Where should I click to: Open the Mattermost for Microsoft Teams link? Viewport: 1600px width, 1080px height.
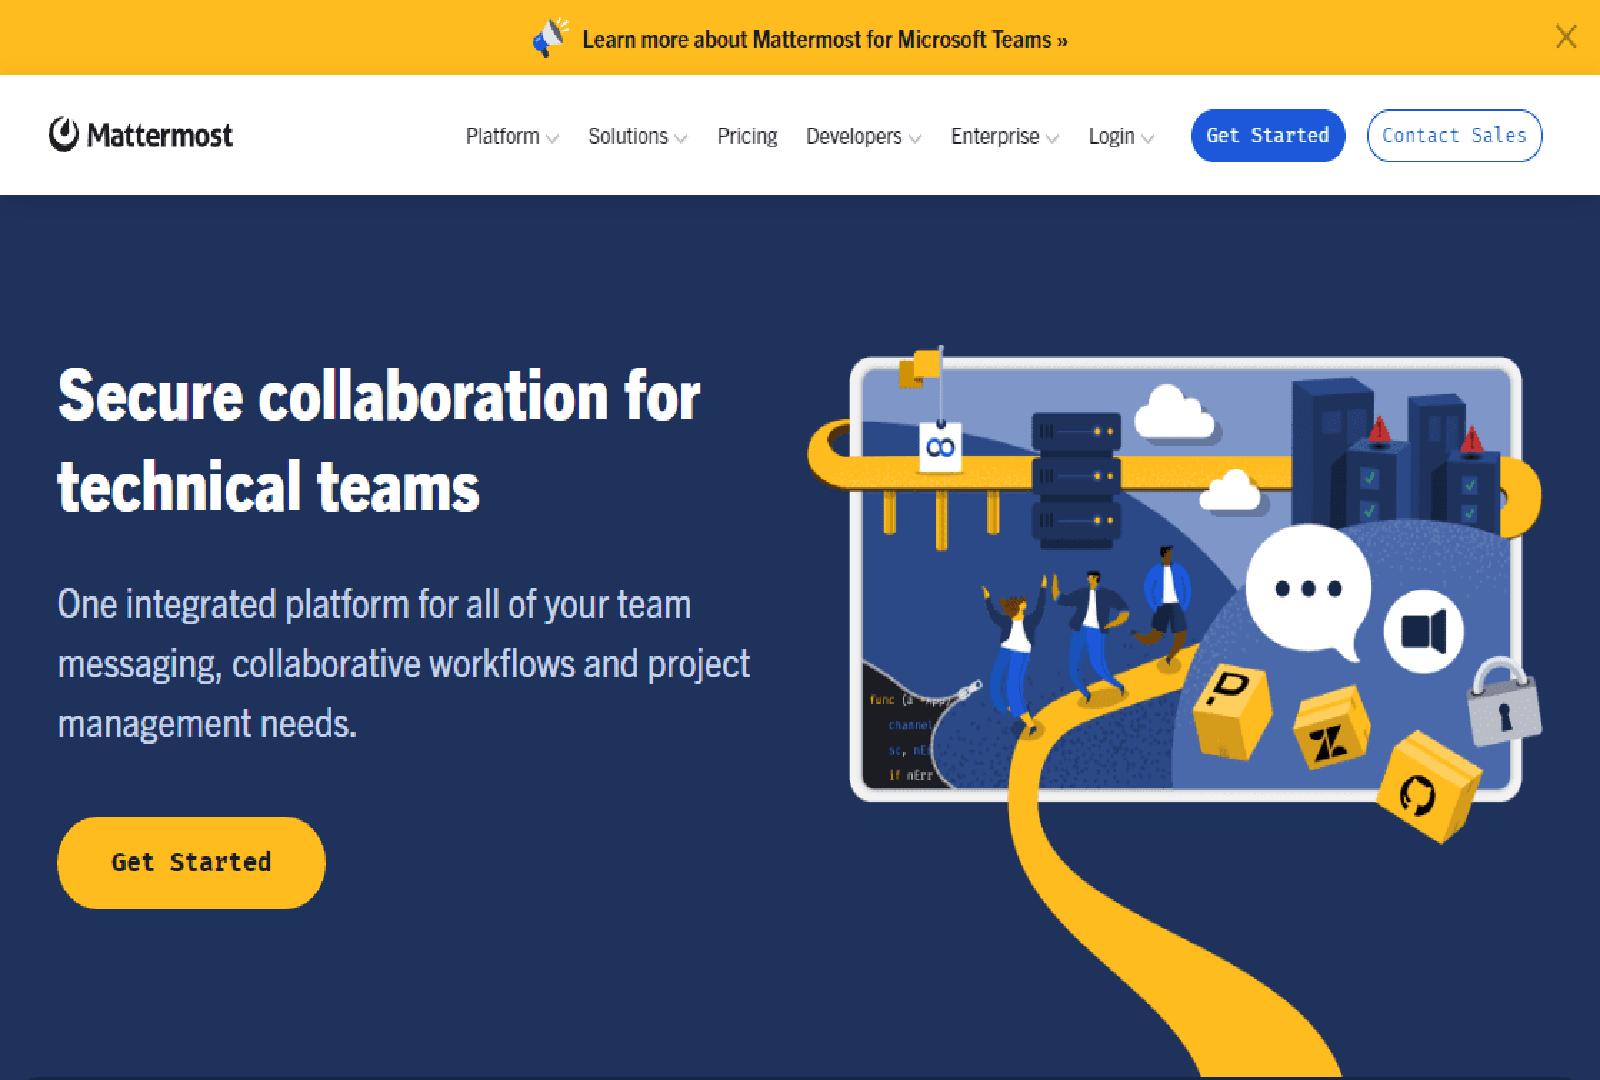[x=824, y=40]
